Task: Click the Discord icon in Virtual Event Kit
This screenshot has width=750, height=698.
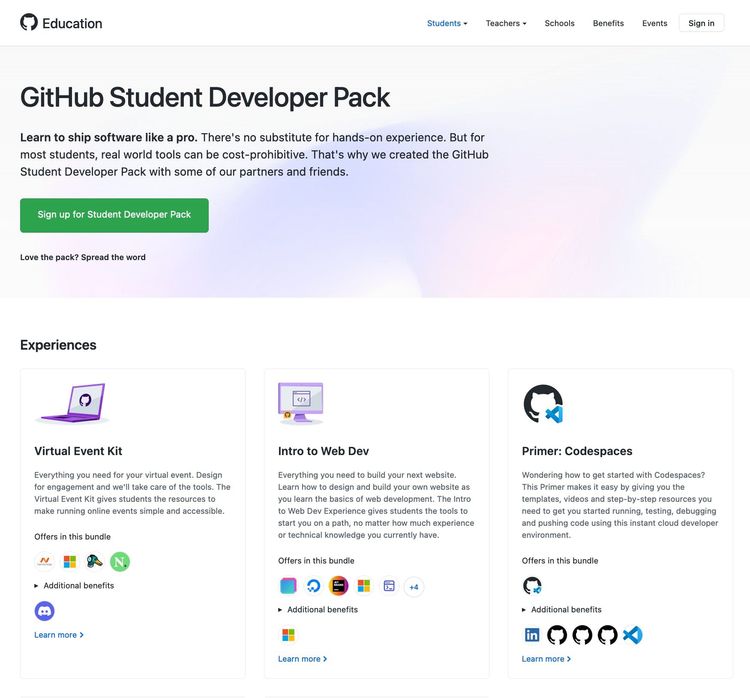Action: coord(44,611)
